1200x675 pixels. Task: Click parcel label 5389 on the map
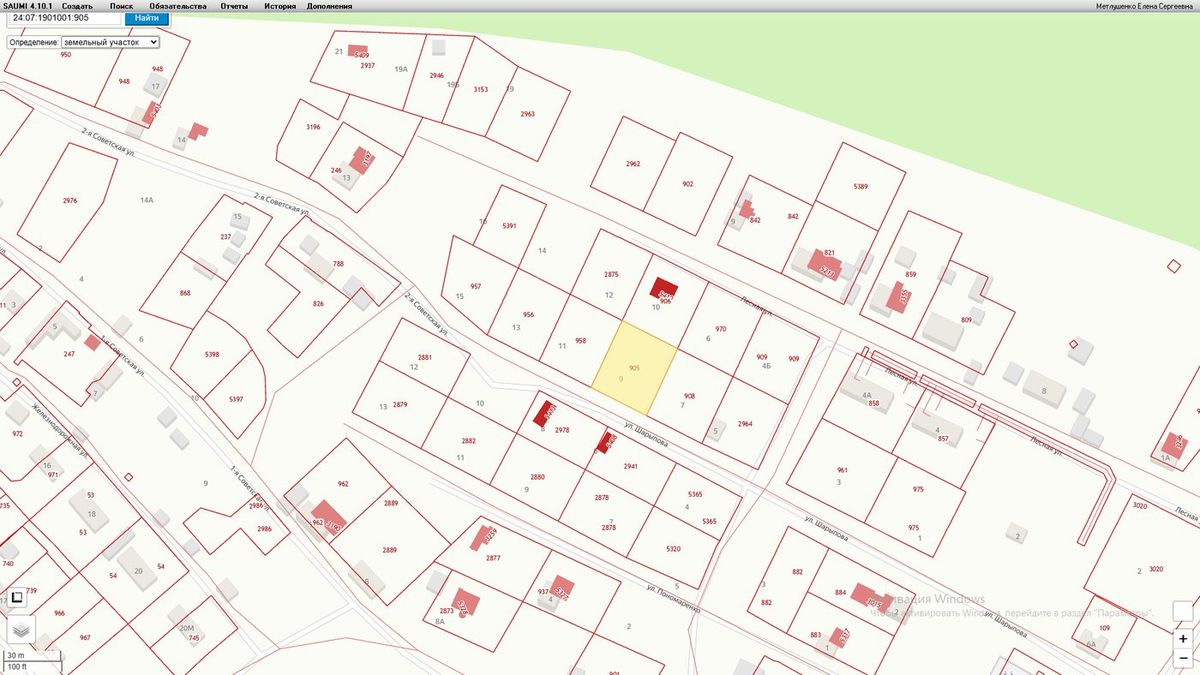(861, 187)
